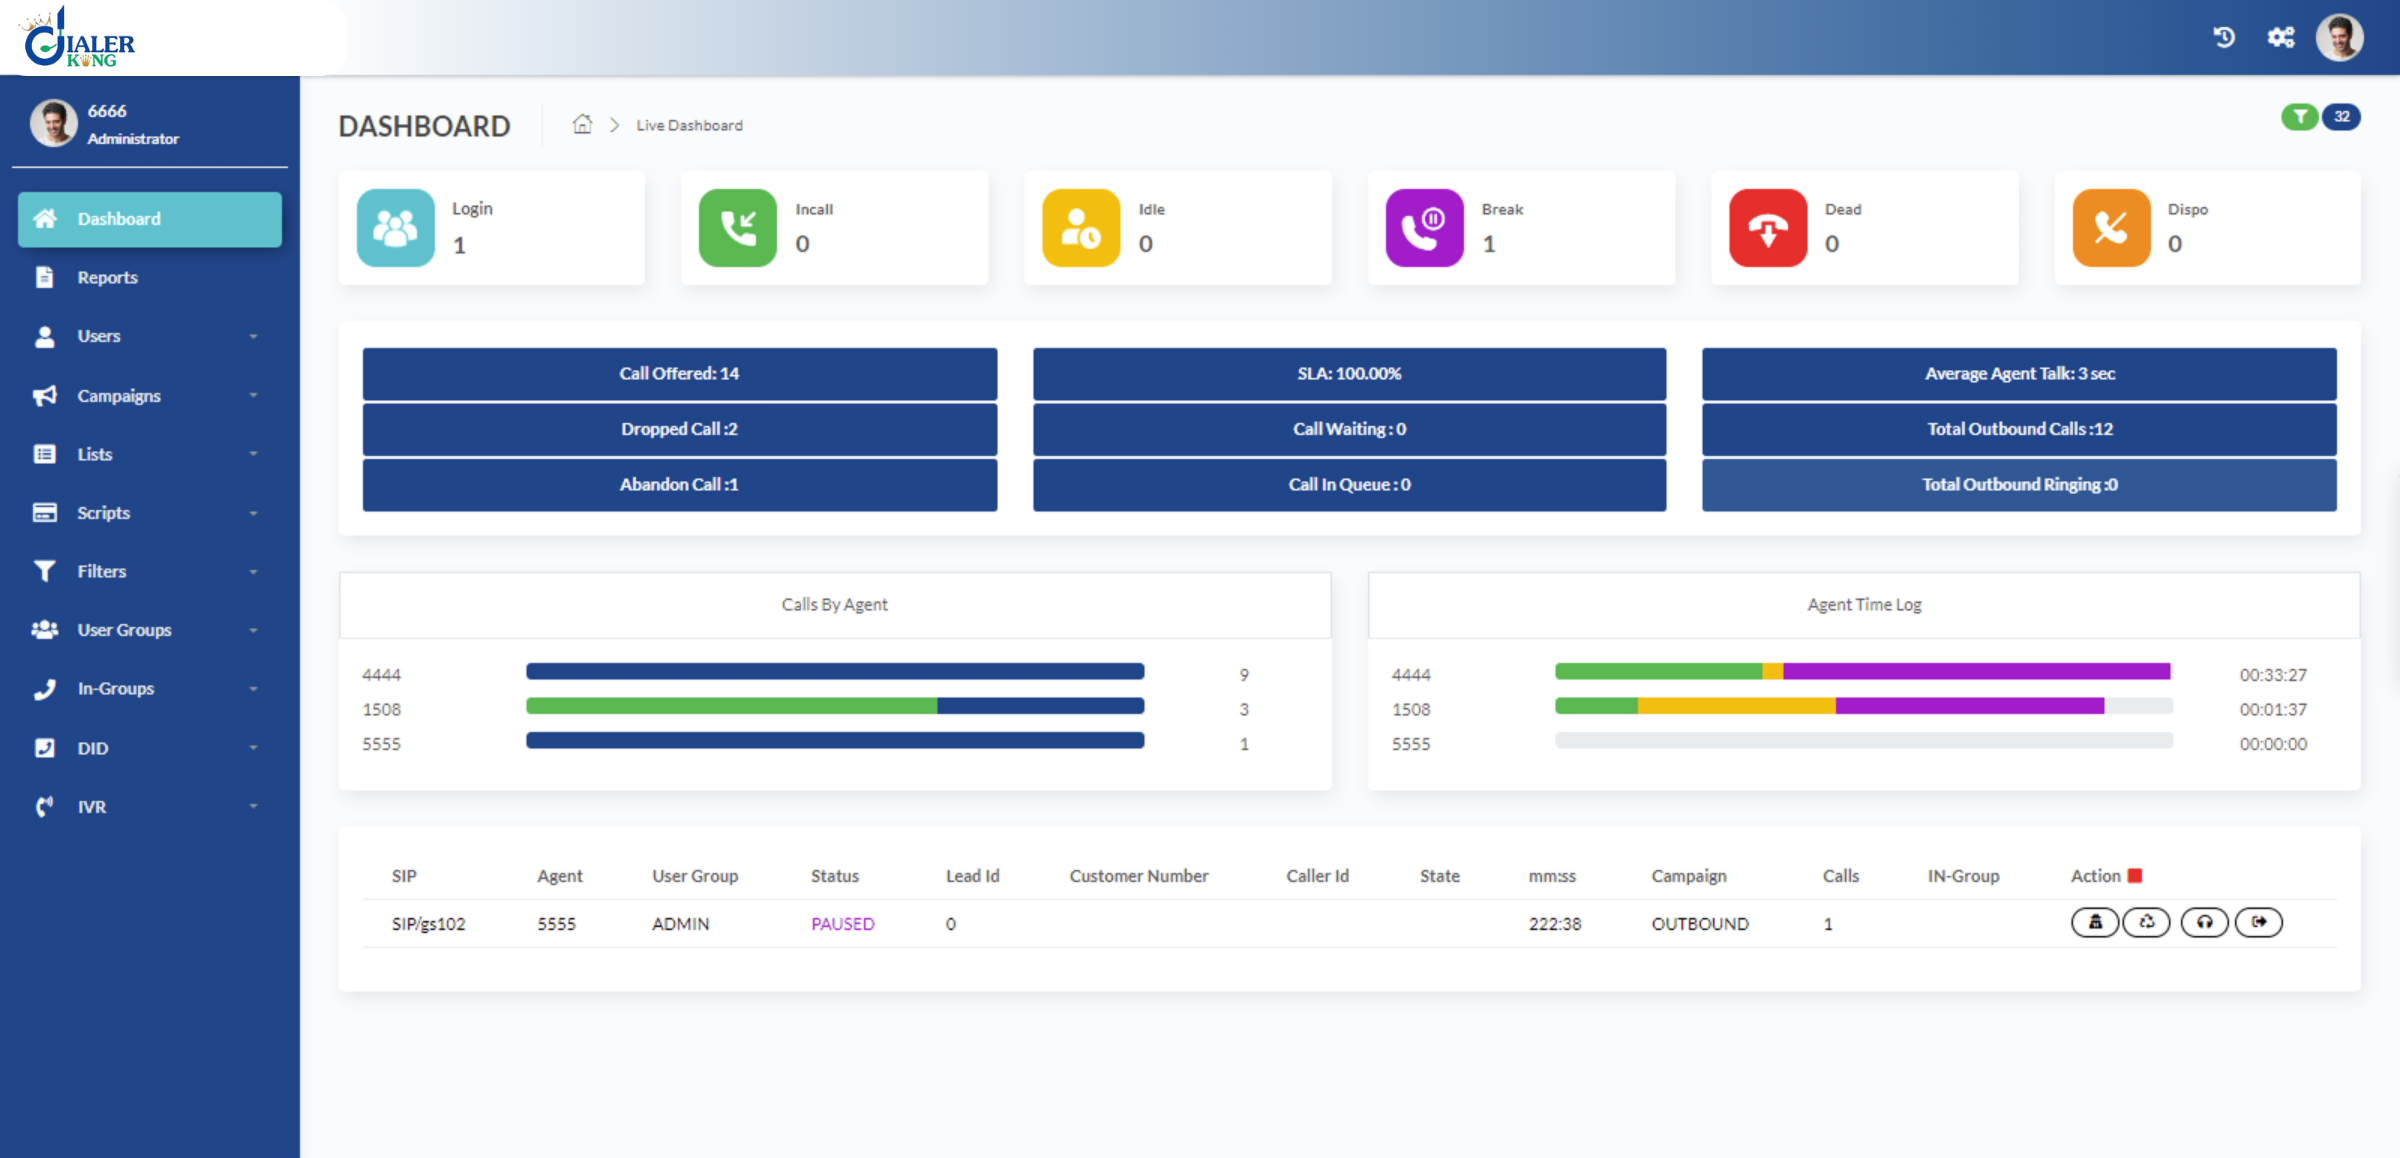Toggle the green filter button
This screenshot has width=2400, height=1158.
point(2299,117)
